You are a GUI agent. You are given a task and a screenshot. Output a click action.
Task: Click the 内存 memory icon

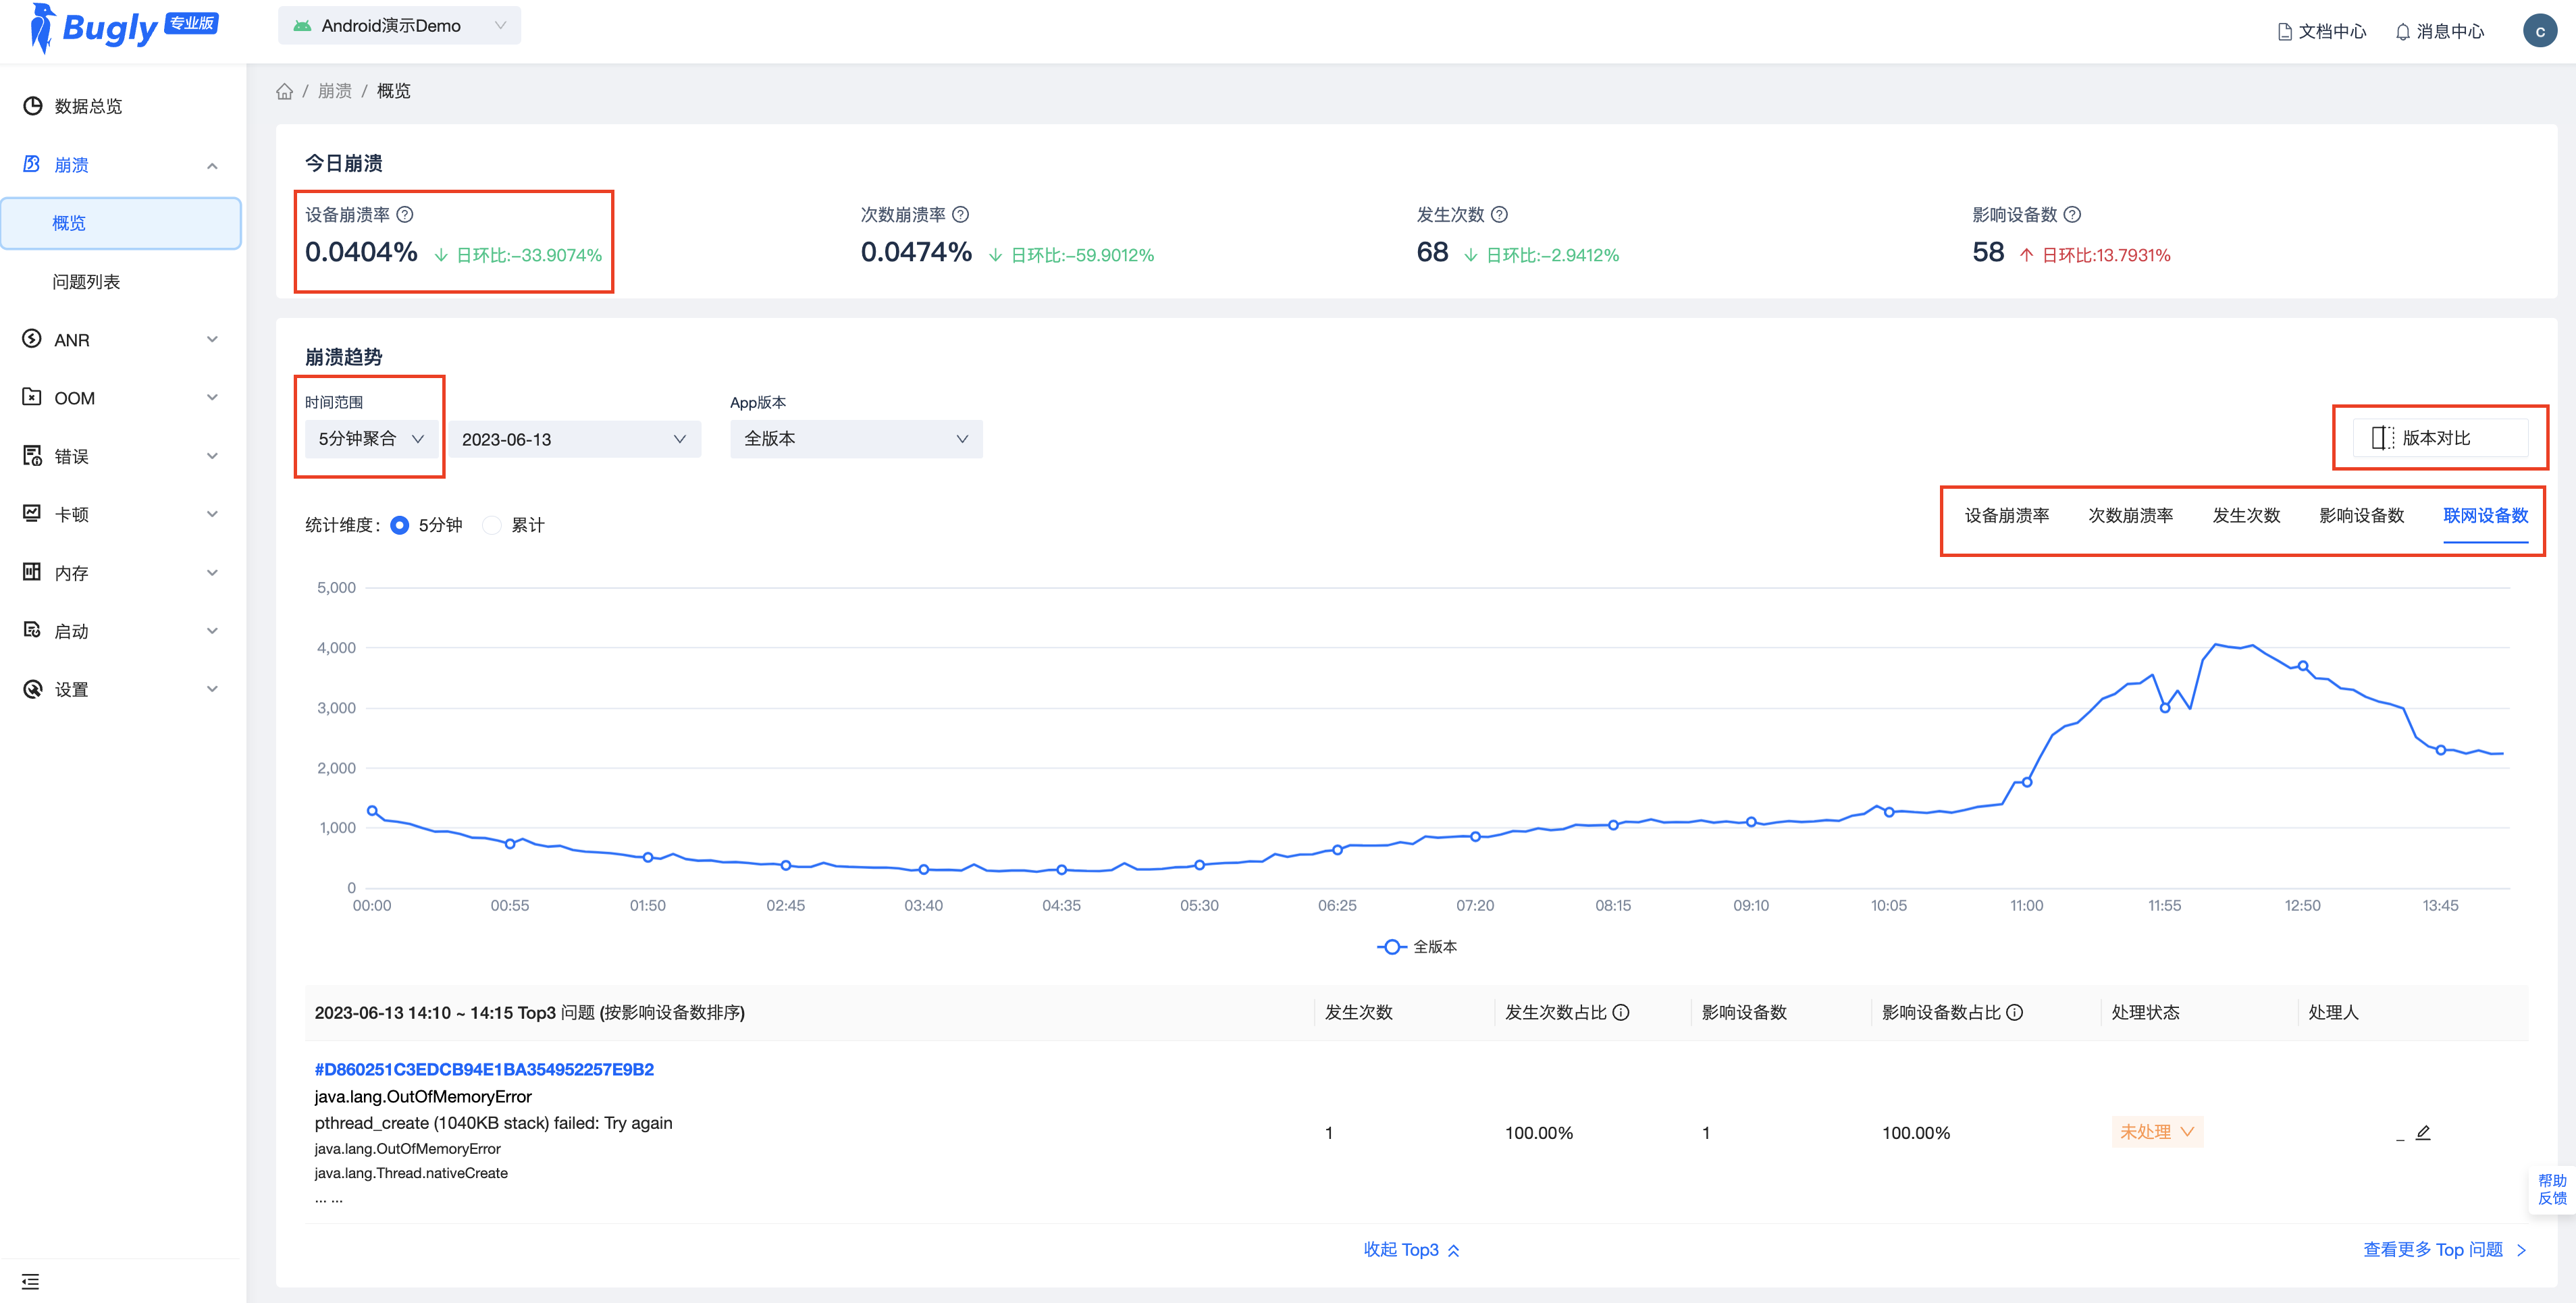coord(32,572)
